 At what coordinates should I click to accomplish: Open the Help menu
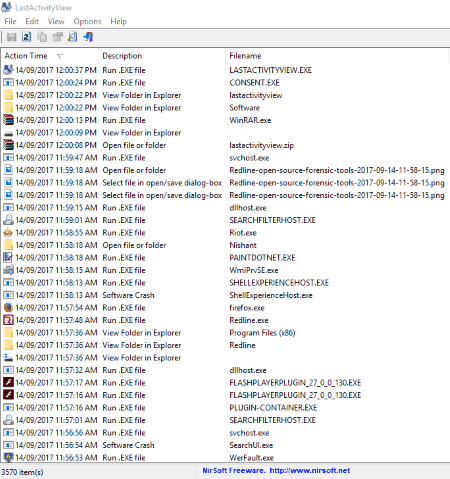point(119,22)
